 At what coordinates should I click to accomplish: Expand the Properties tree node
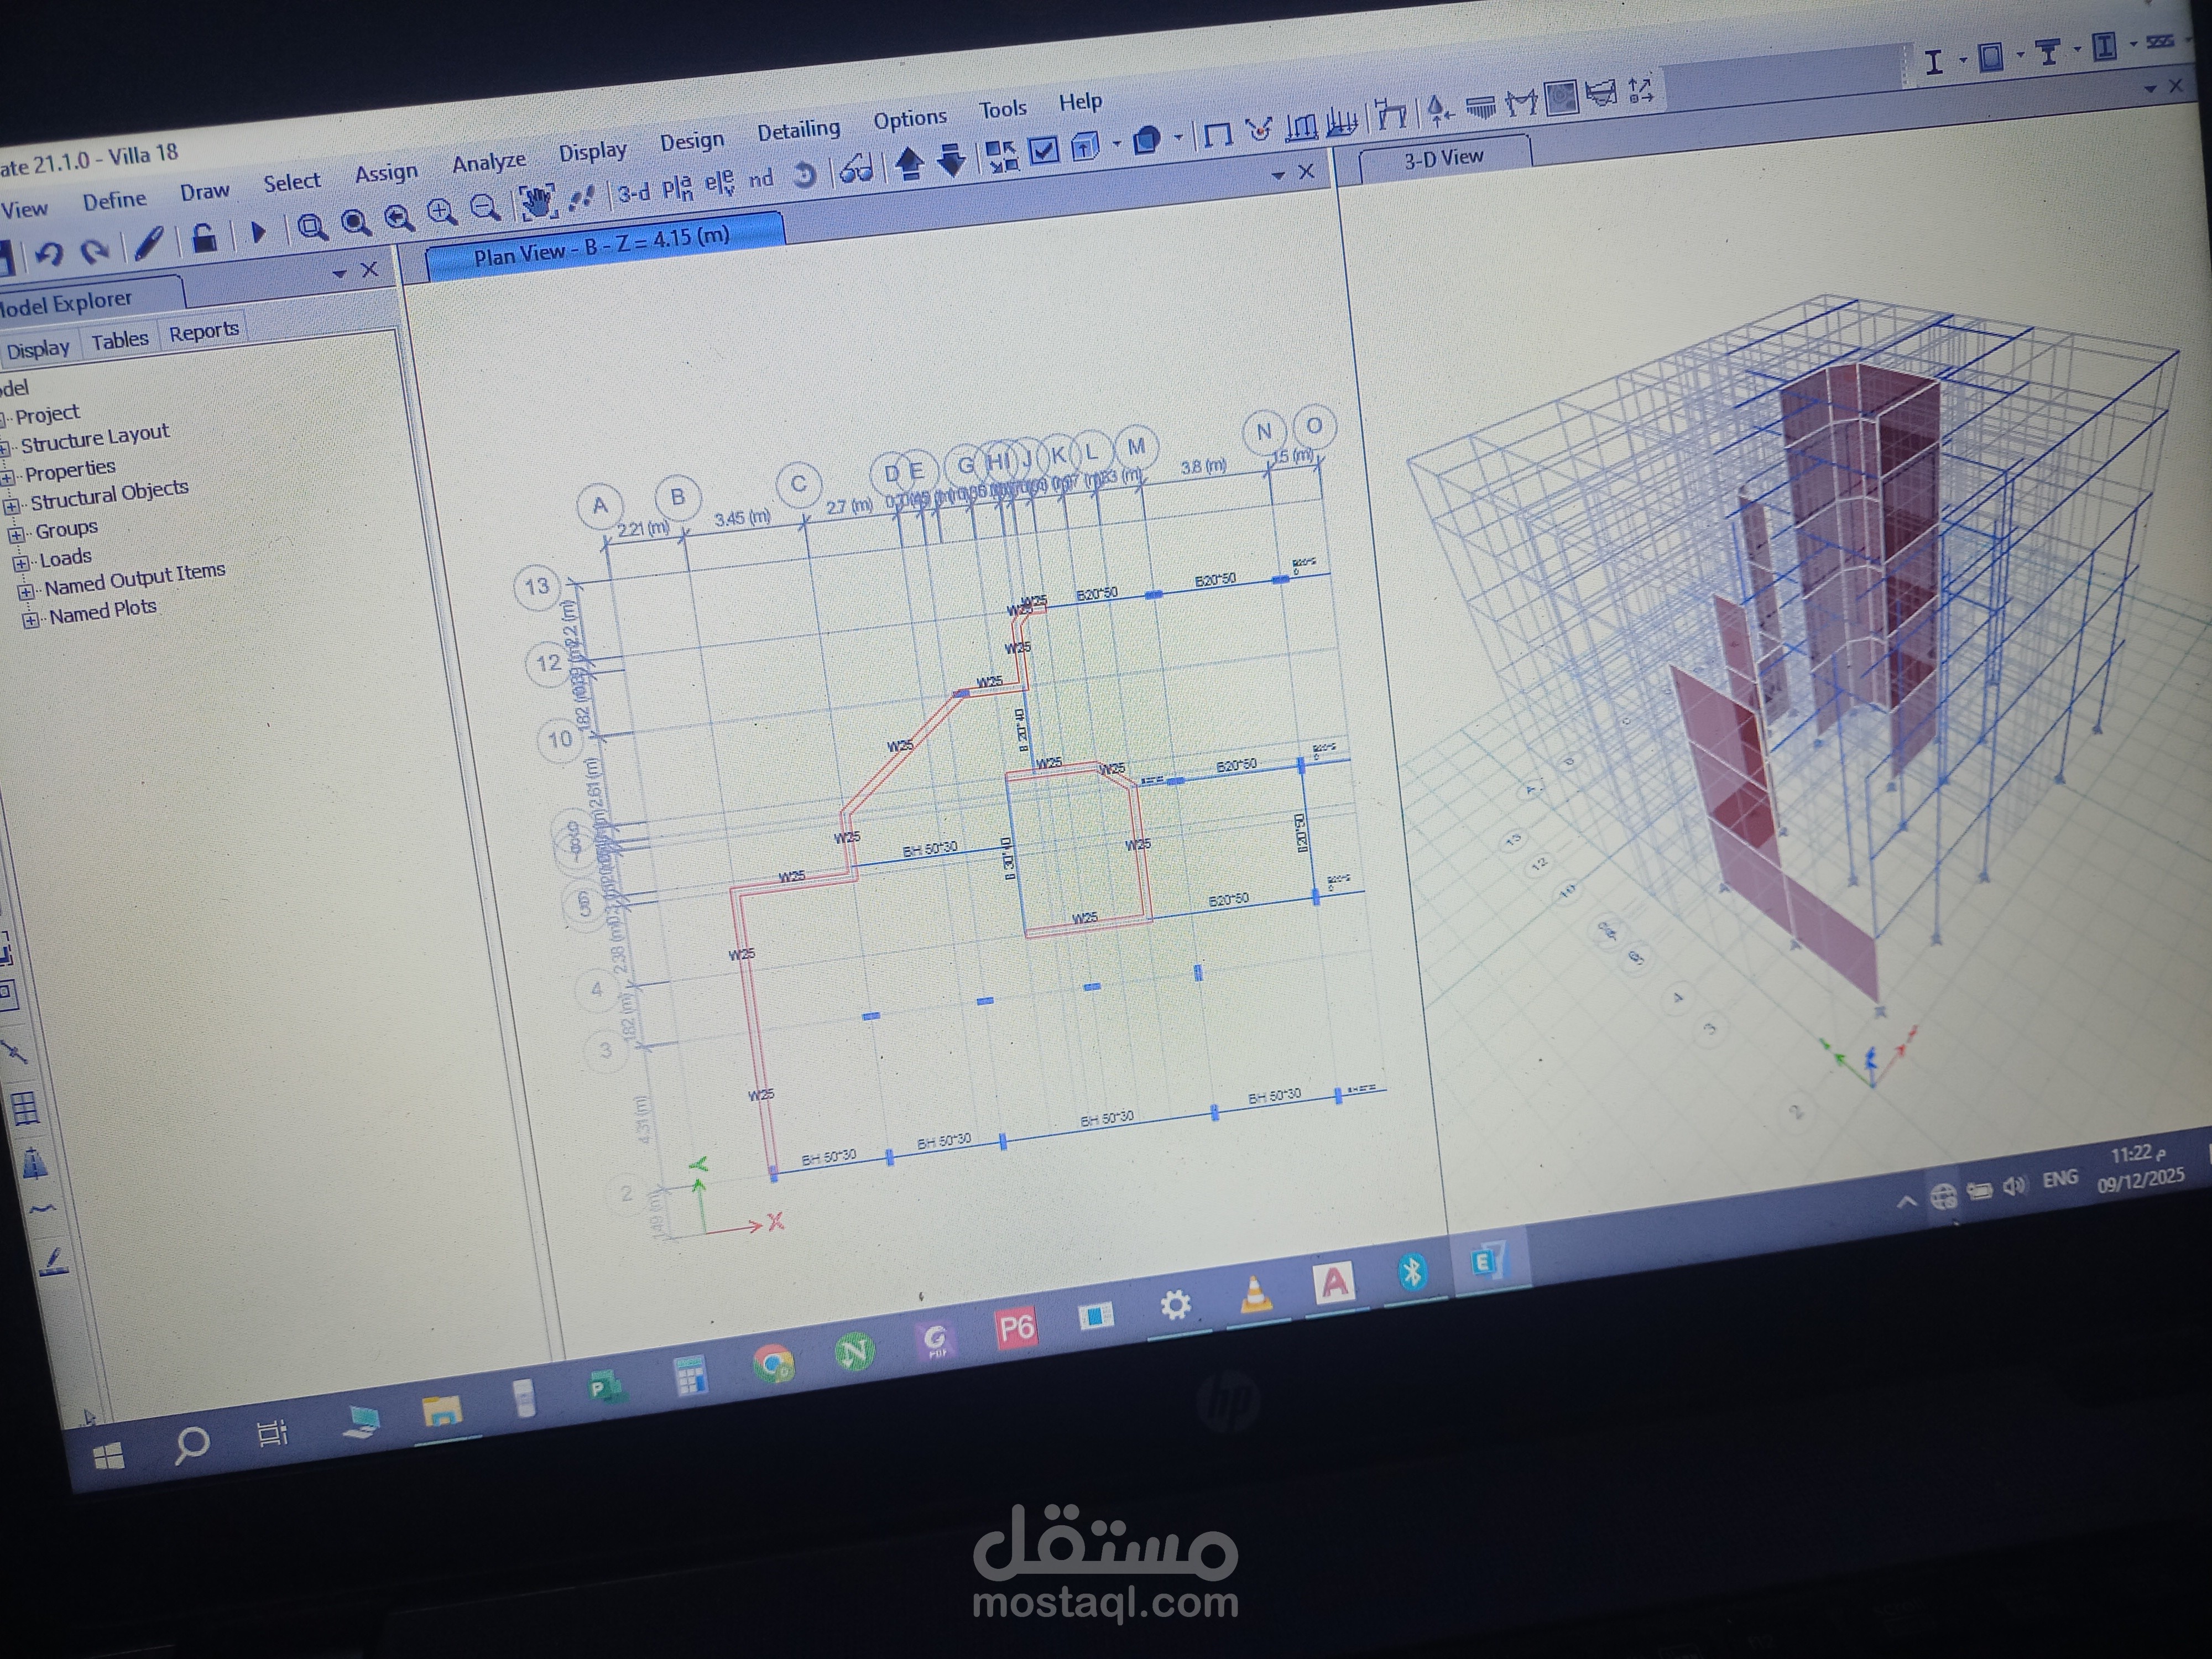click(x=6, y=477)
